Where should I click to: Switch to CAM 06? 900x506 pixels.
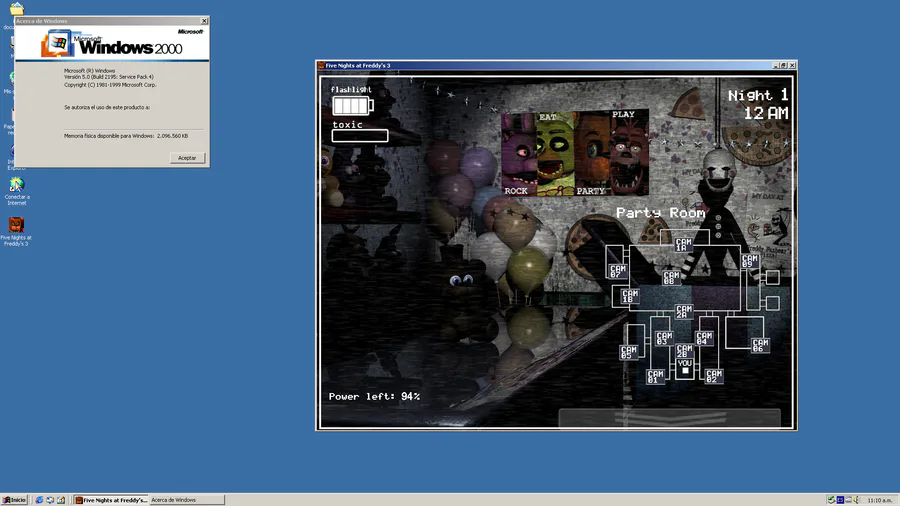coord(760,345)
